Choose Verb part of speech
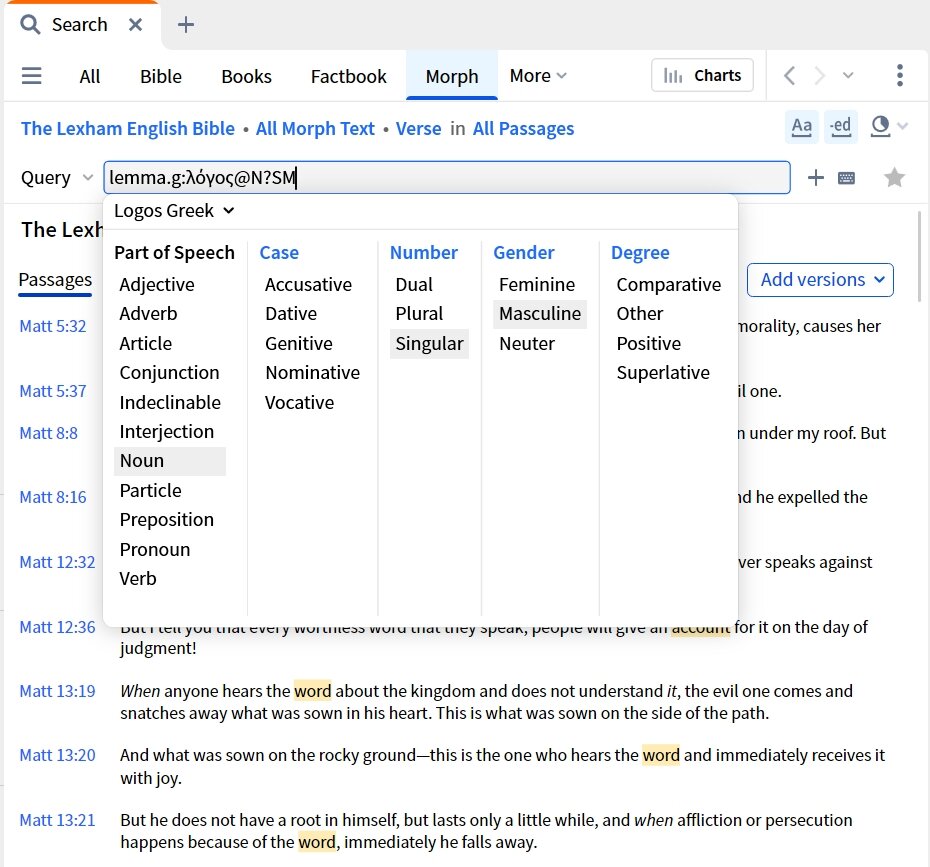This screenshot has width=930, height=867. pyautogui.click(x=138, y=578)
